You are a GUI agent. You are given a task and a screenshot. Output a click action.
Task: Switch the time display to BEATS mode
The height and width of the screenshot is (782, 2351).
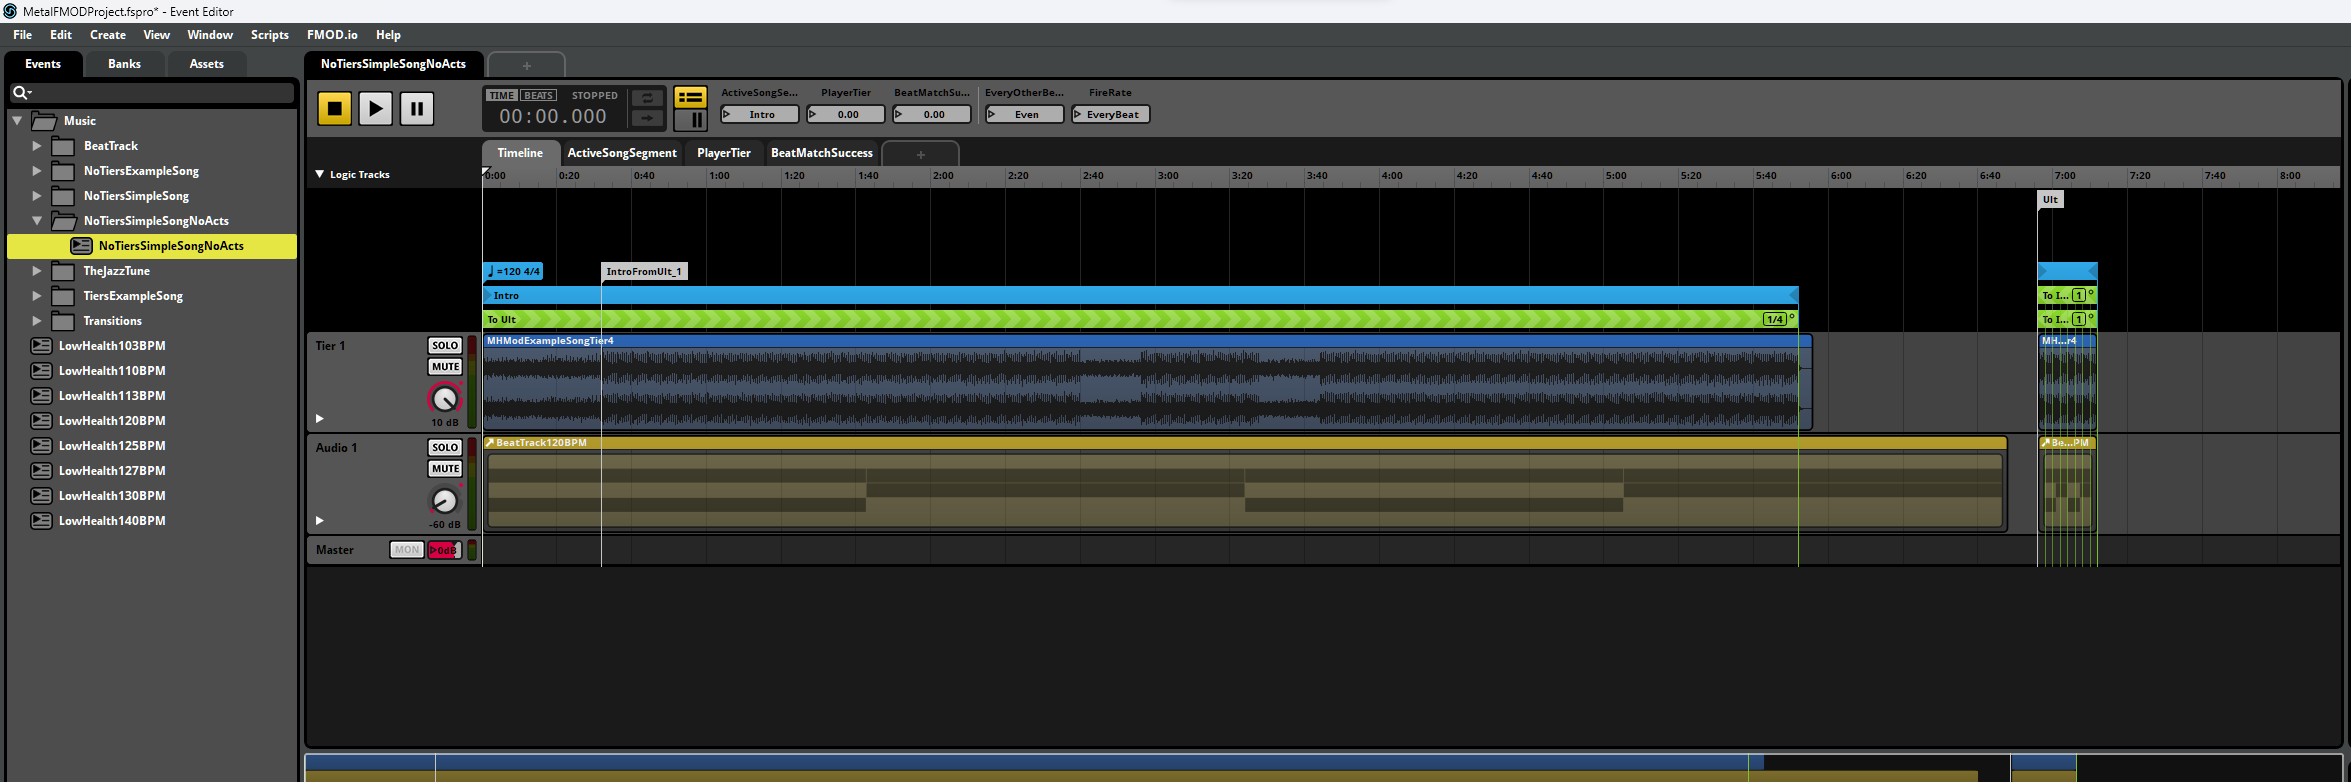coord(539,95)
